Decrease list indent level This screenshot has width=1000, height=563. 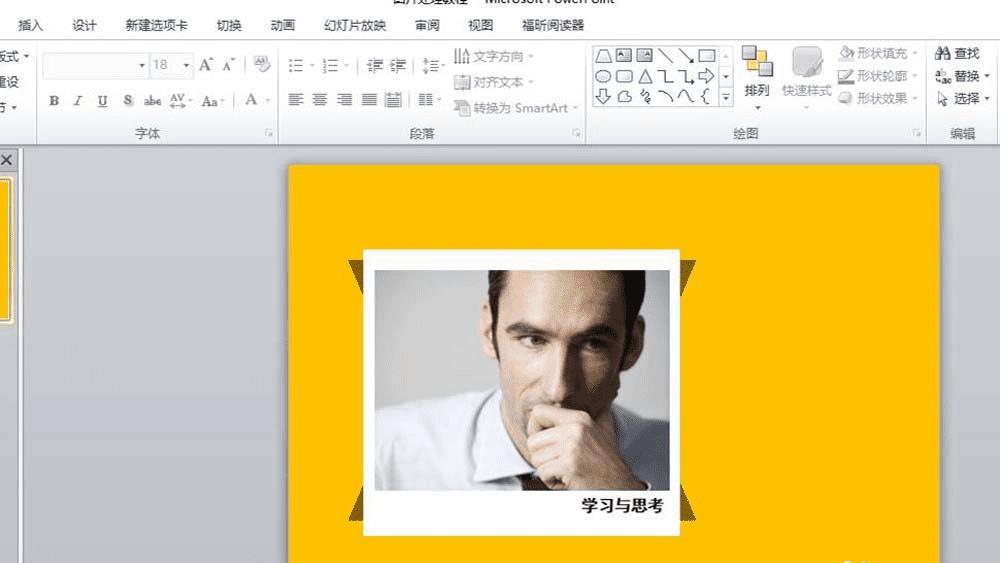pos(375,65)
